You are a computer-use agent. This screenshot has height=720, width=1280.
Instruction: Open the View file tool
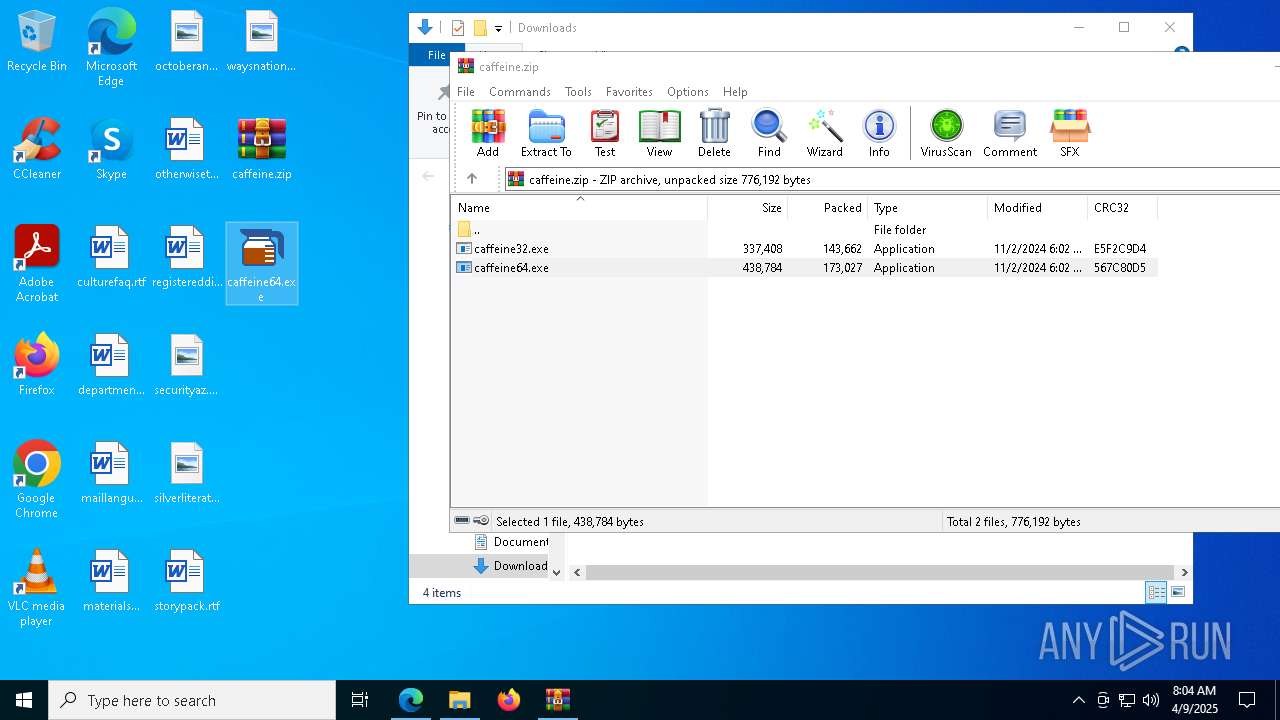(x=659, y=134)
